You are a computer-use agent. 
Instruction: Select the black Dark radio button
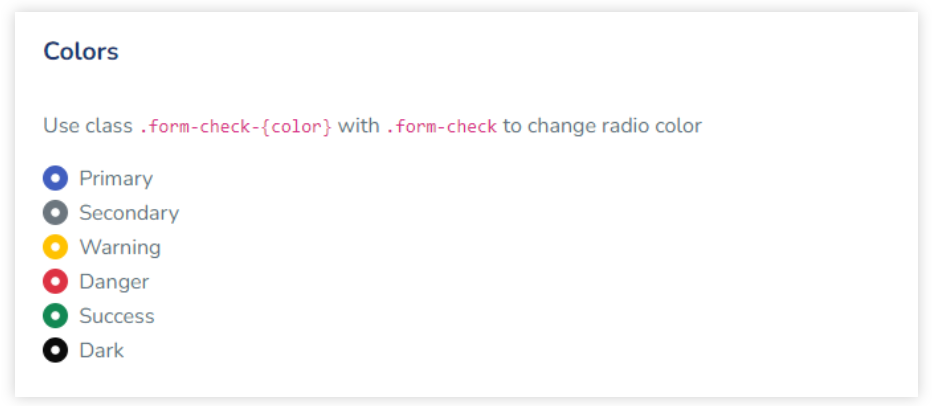point(55,351)
